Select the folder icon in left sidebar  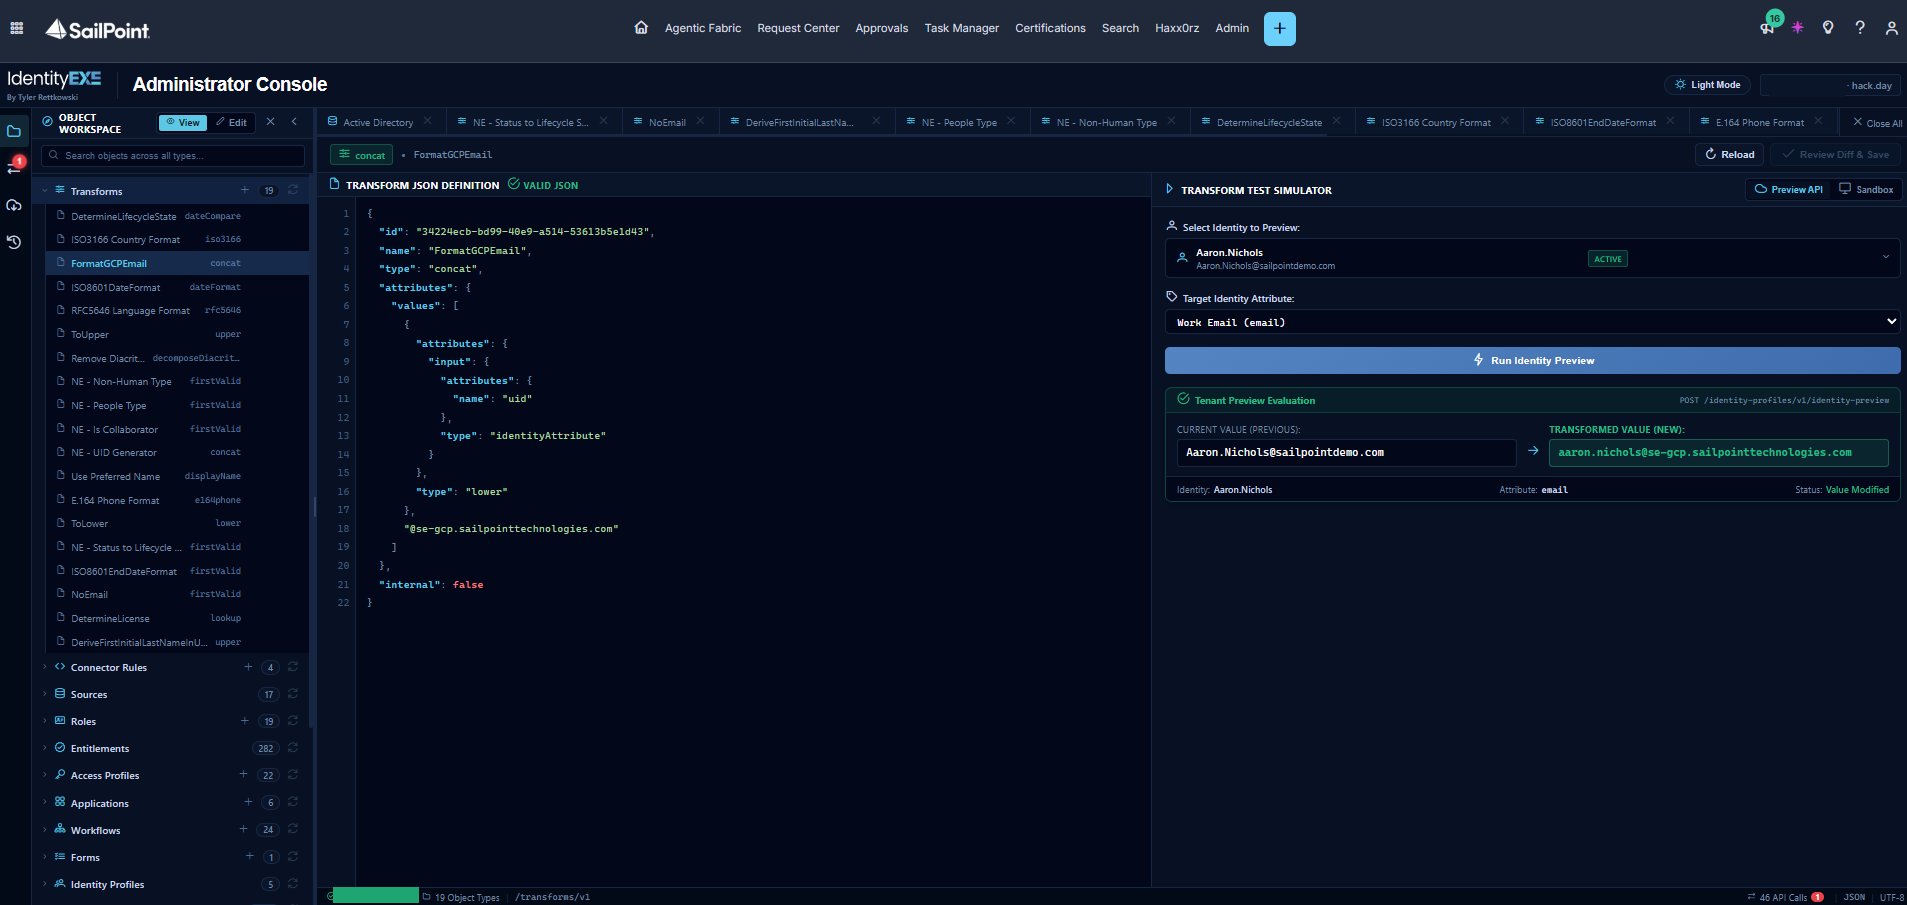[x=14, y=131]
